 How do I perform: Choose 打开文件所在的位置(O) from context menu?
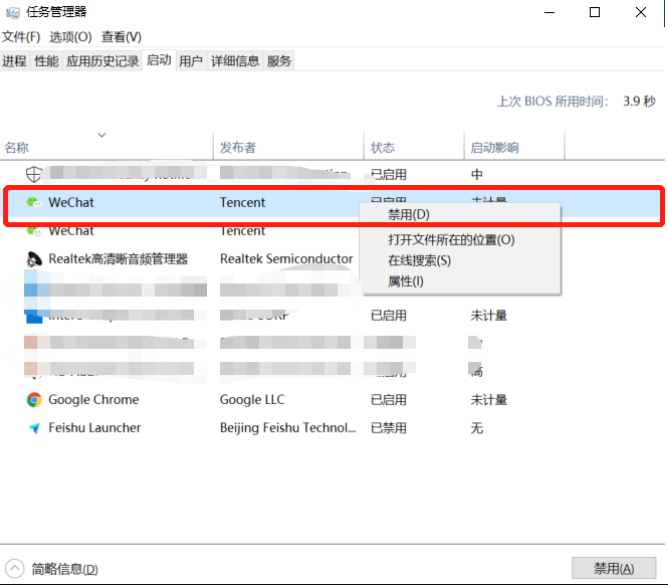451,240
